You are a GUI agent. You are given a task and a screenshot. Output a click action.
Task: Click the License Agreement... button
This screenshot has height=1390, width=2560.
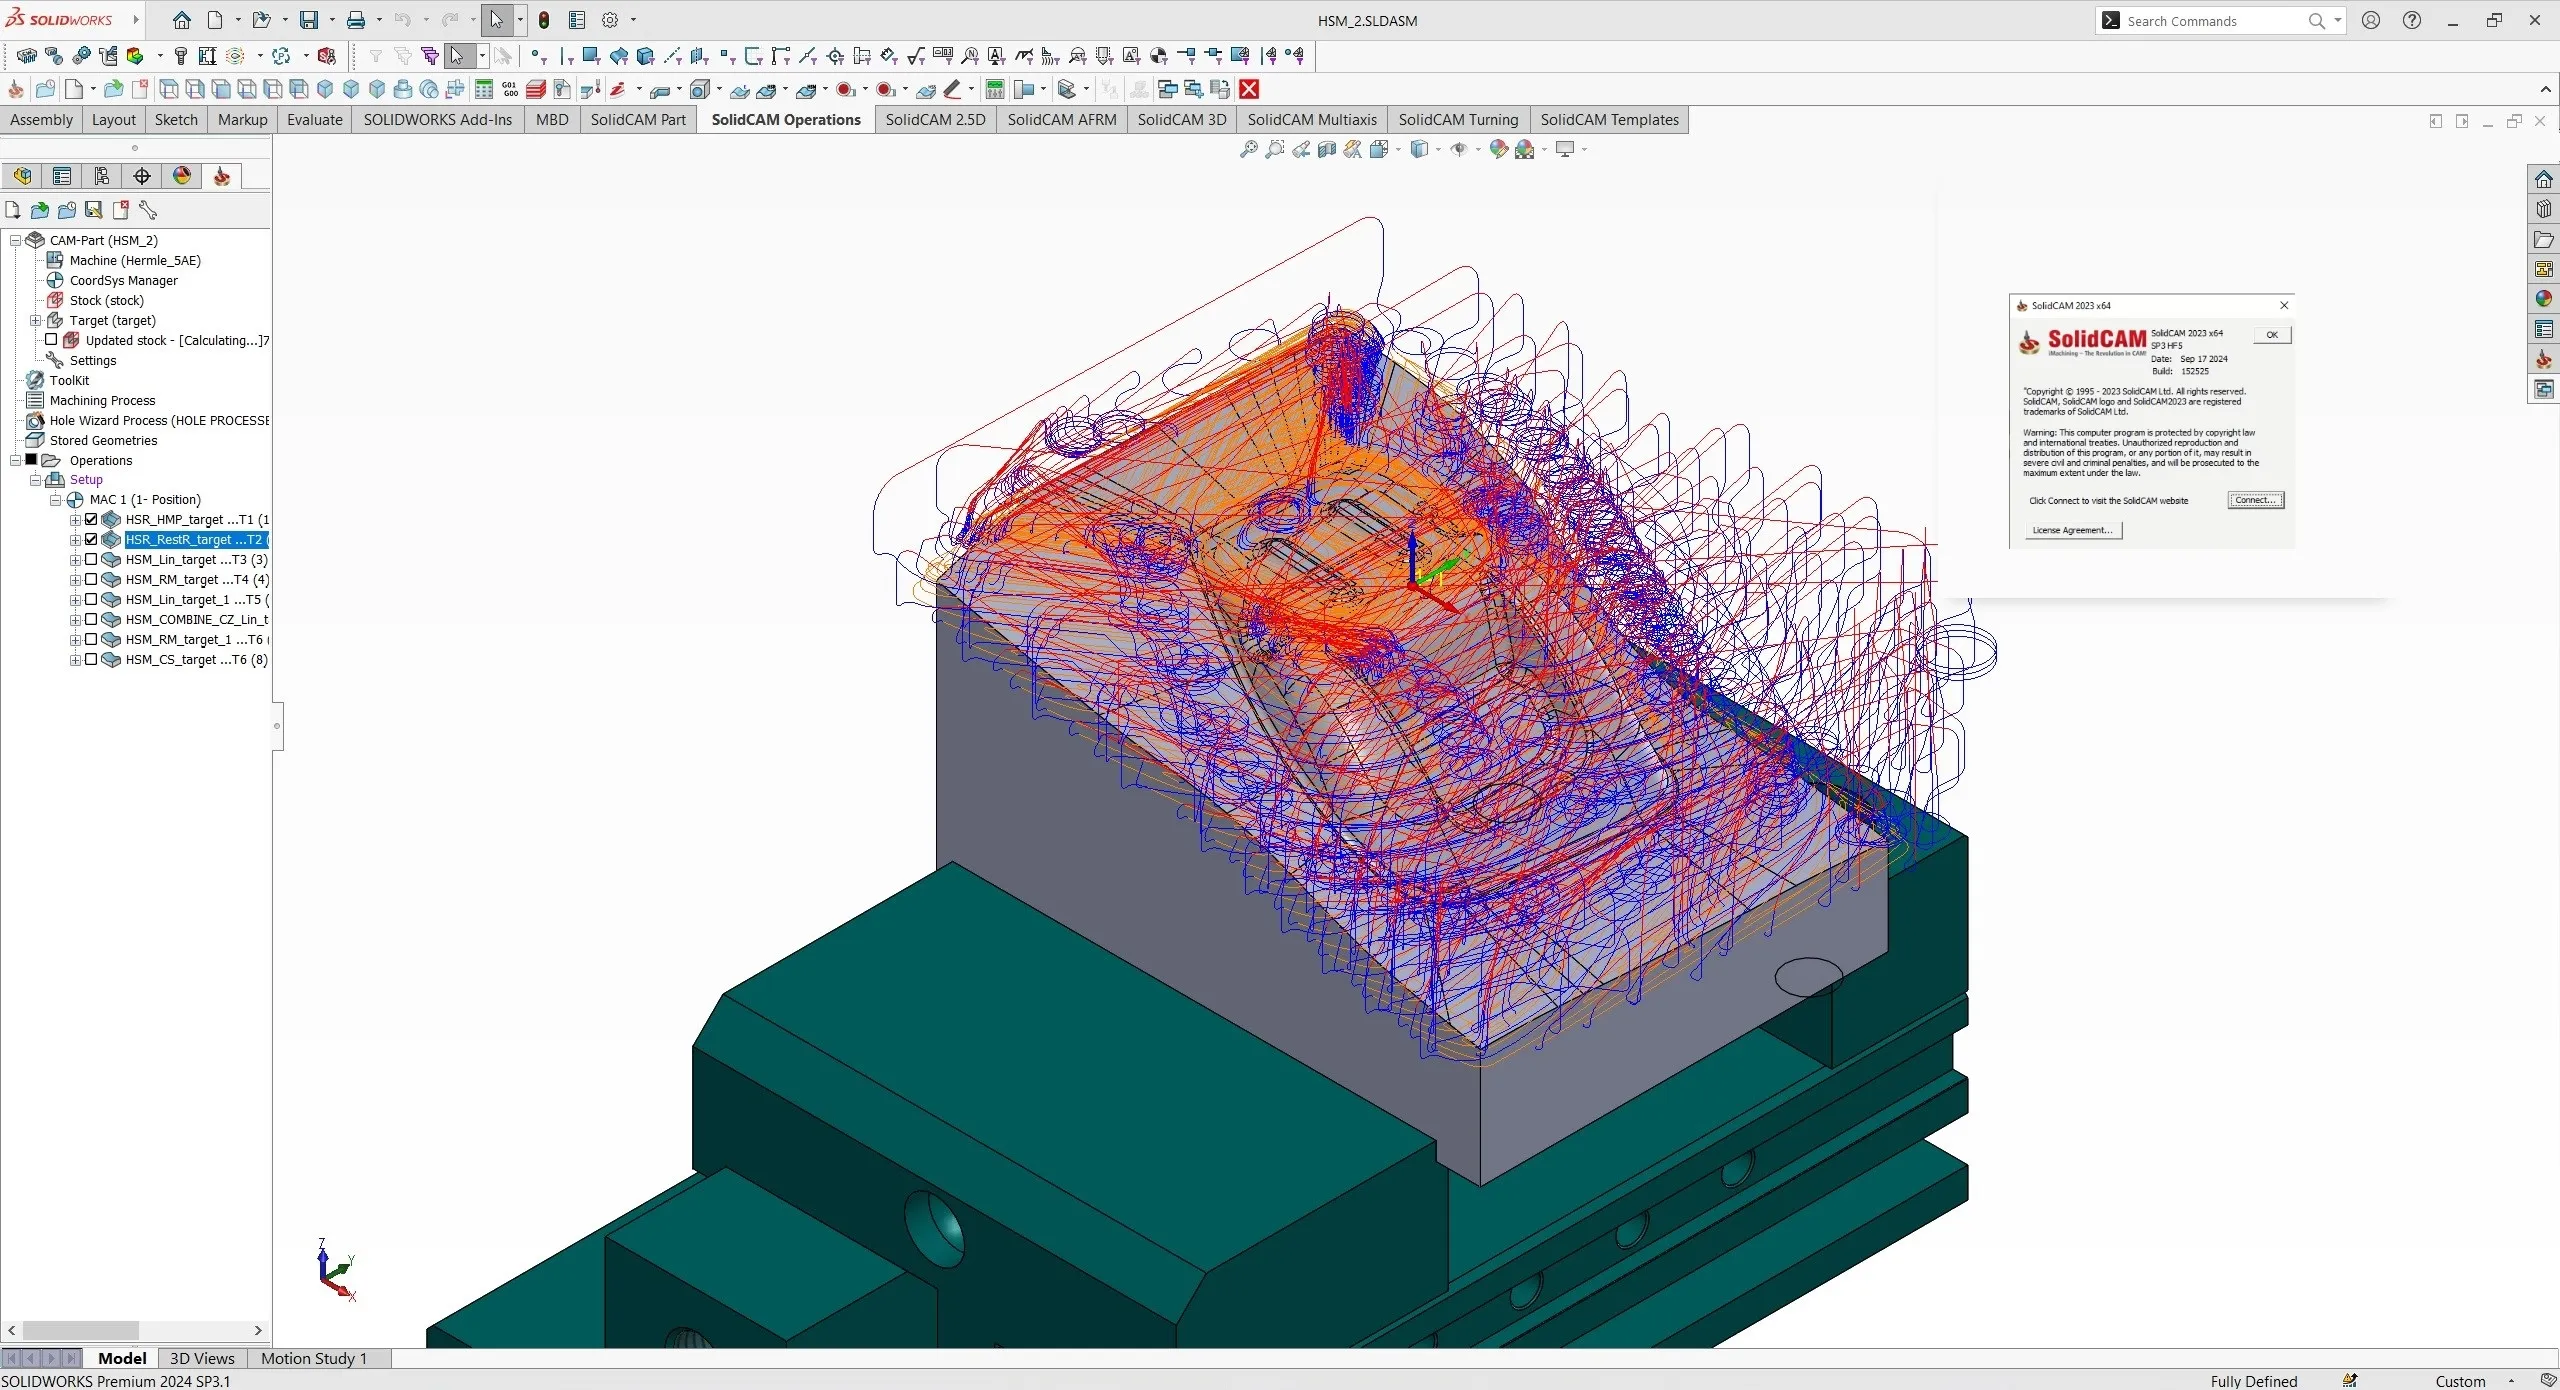[2073, 530]
